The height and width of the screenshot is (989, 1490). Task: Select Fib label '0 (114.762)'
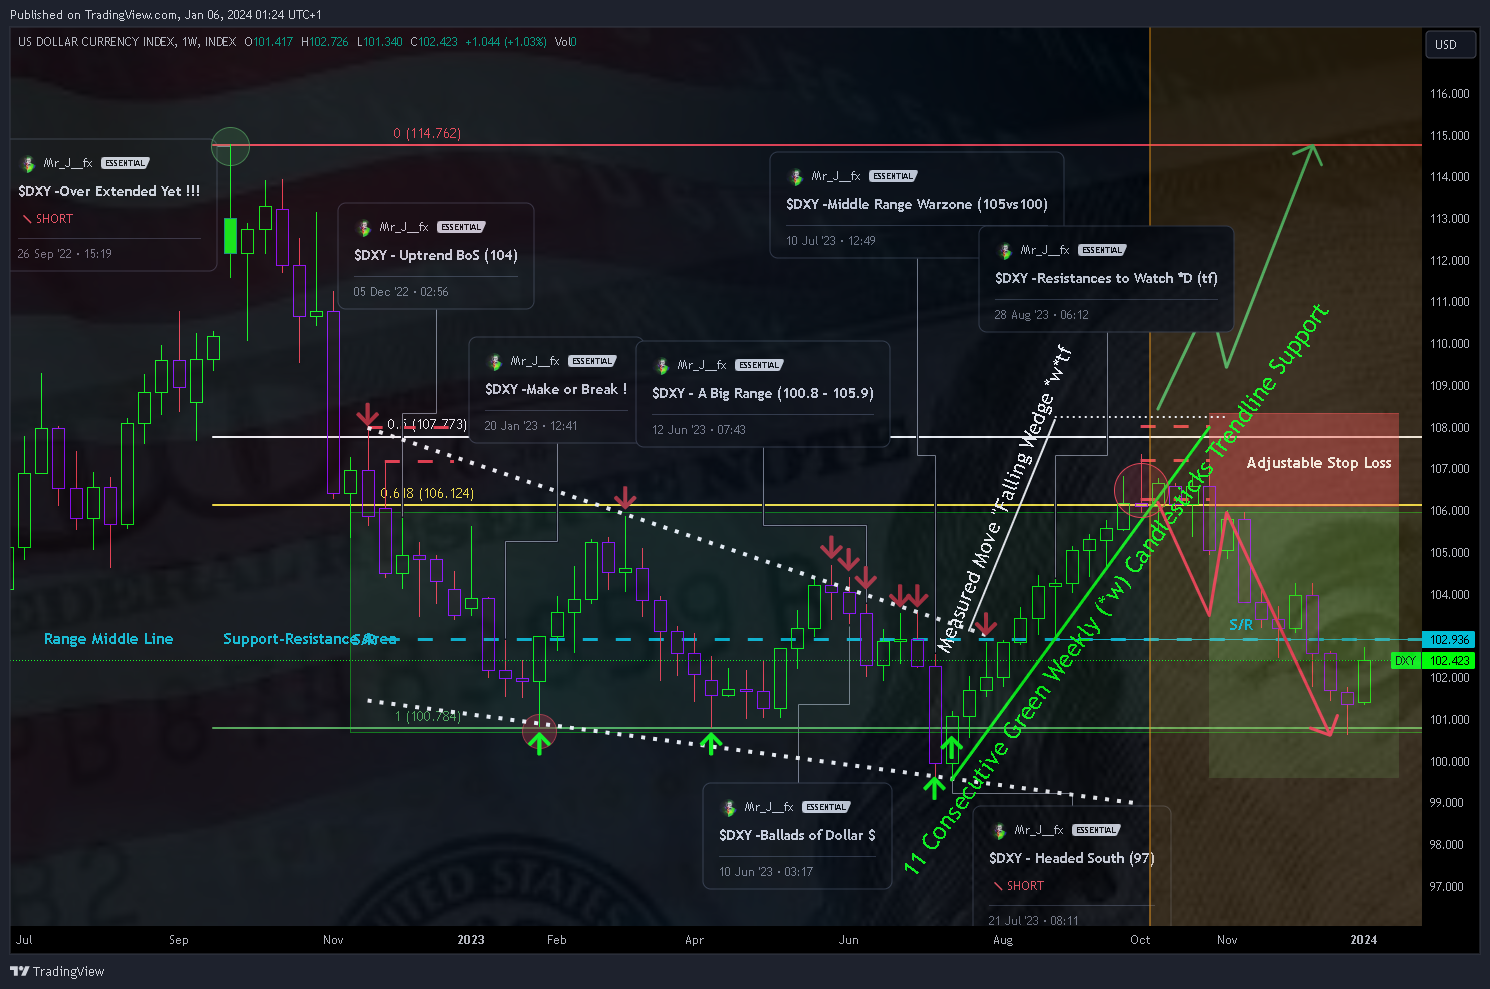427,133
